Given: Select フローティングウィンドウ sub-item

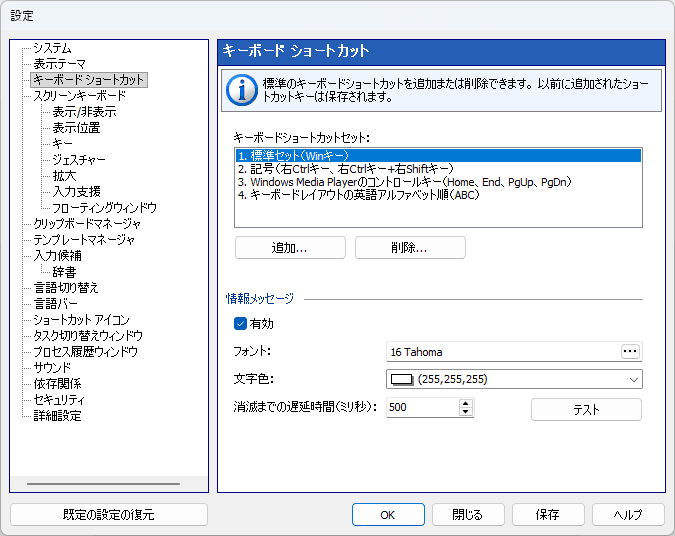Looking at the screenshot, I should pos(104,208).
